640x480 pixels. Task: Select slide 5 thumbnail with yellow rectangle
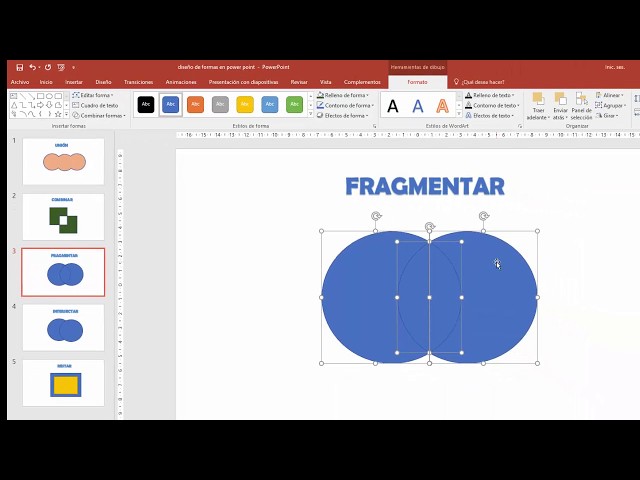[63, 383]
